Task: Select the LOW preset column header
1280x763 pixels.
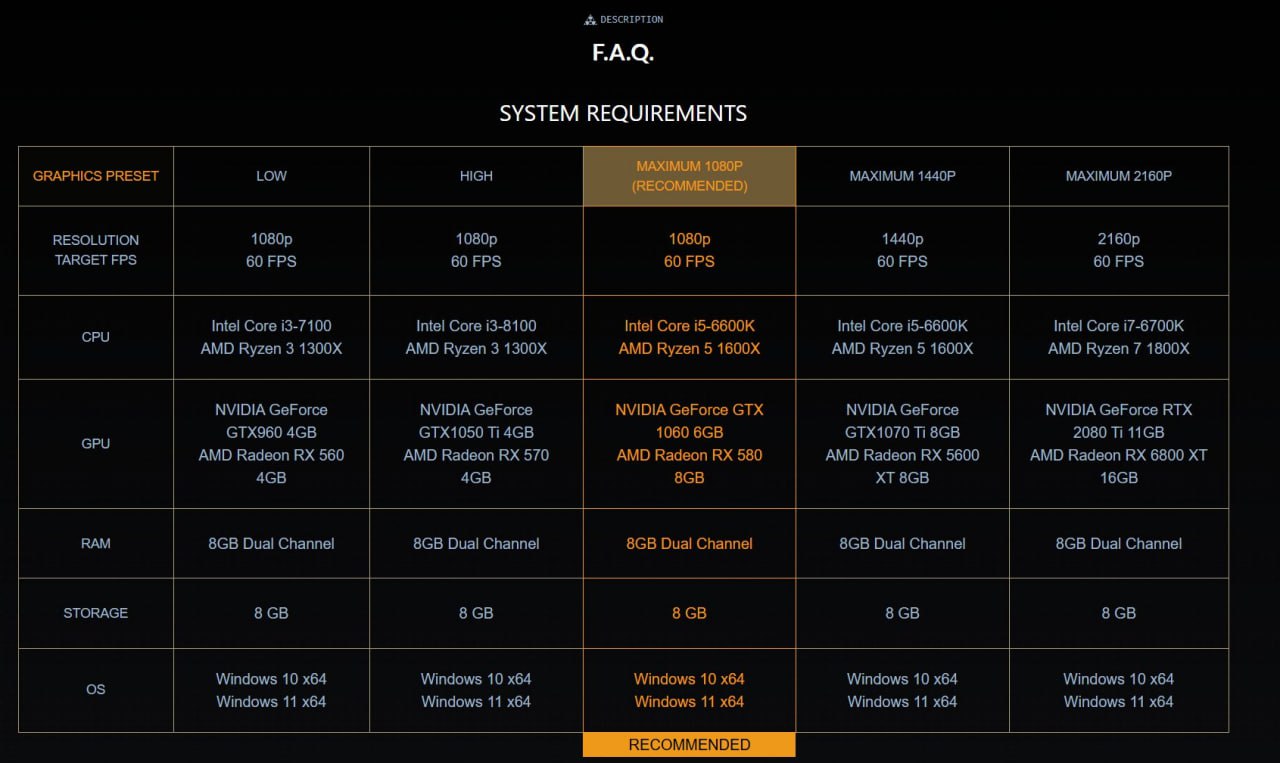Action: point(271,176)
